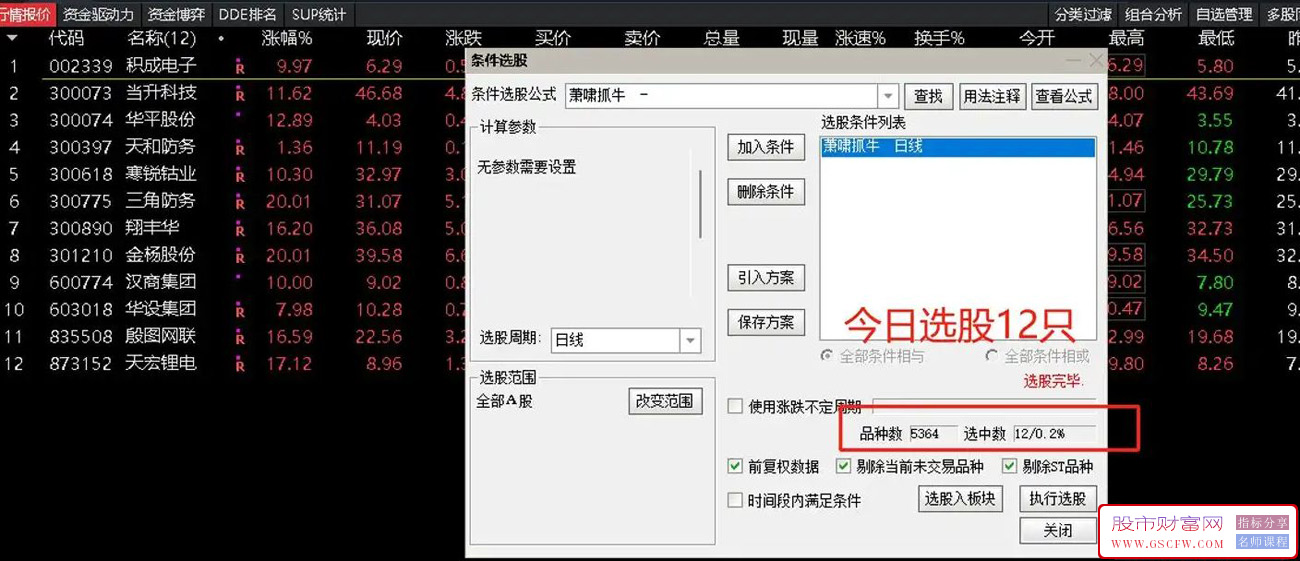Click the 用法注释 button
The image size is (1300, 561).
pyautogui.click(x=991, y=96)
